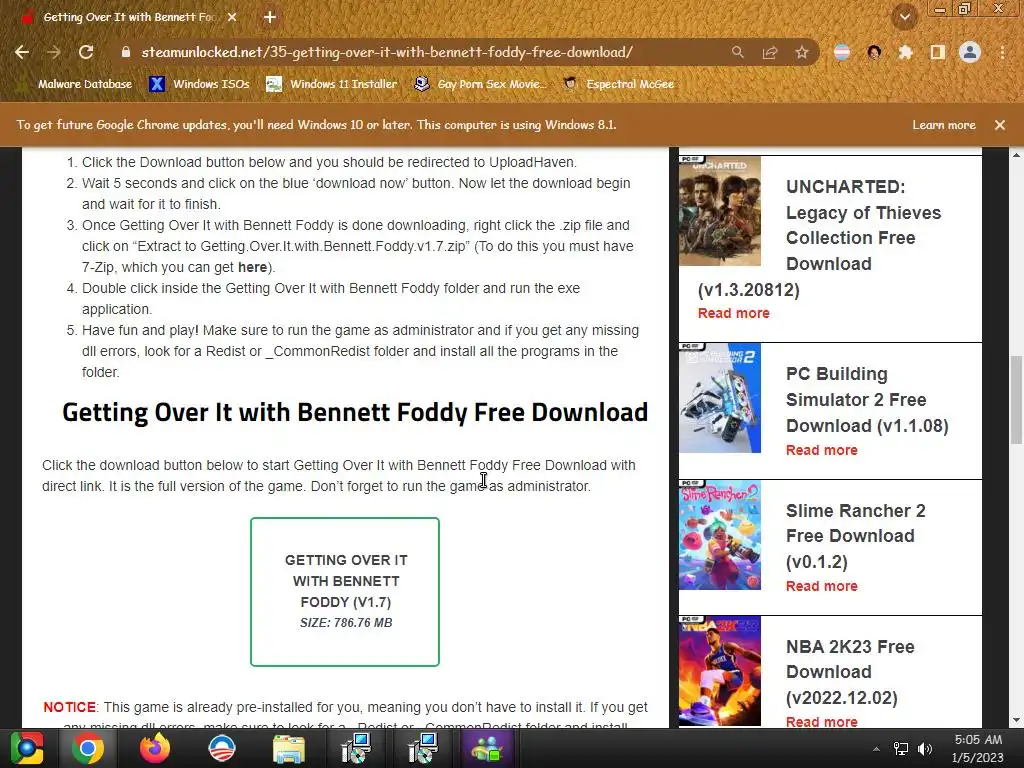
Task: Open a new tab with plus button
Action: (x=270, y=18)
